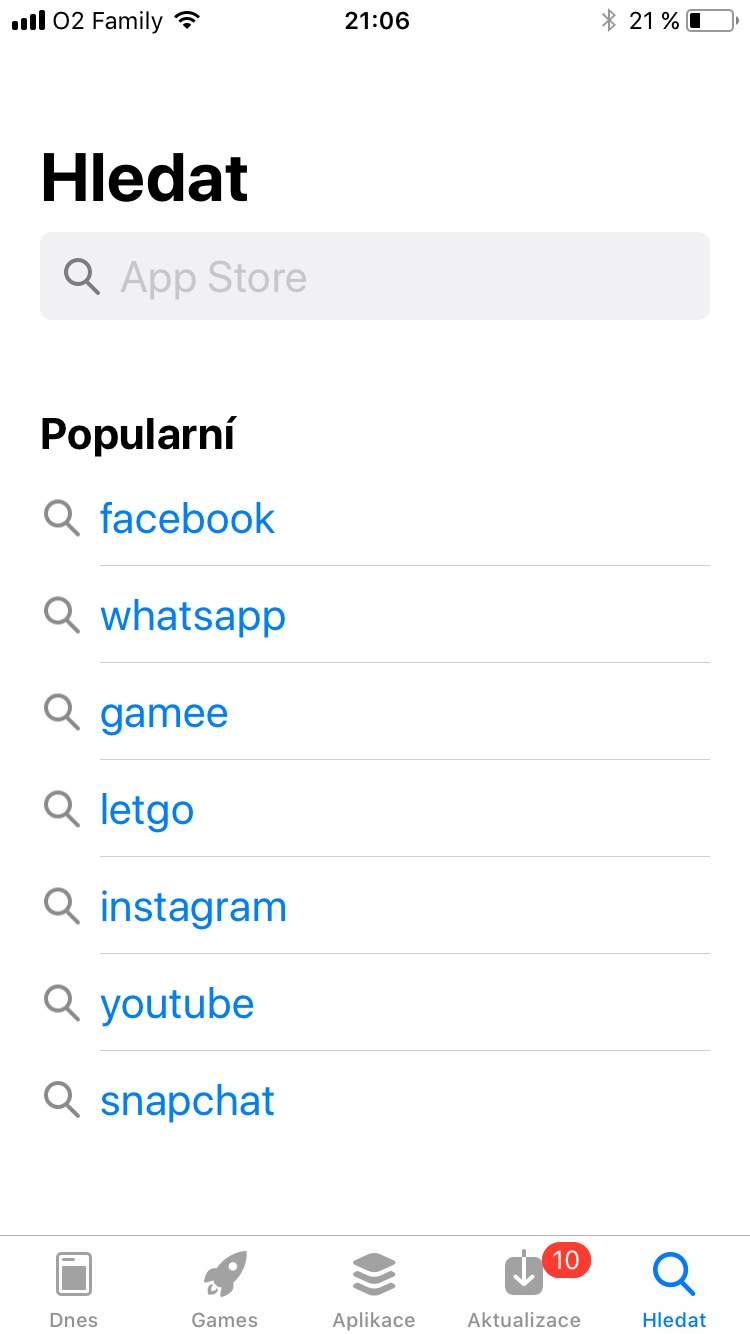Open the Dnes (Today) tab icon

[x=74, y=1275]
